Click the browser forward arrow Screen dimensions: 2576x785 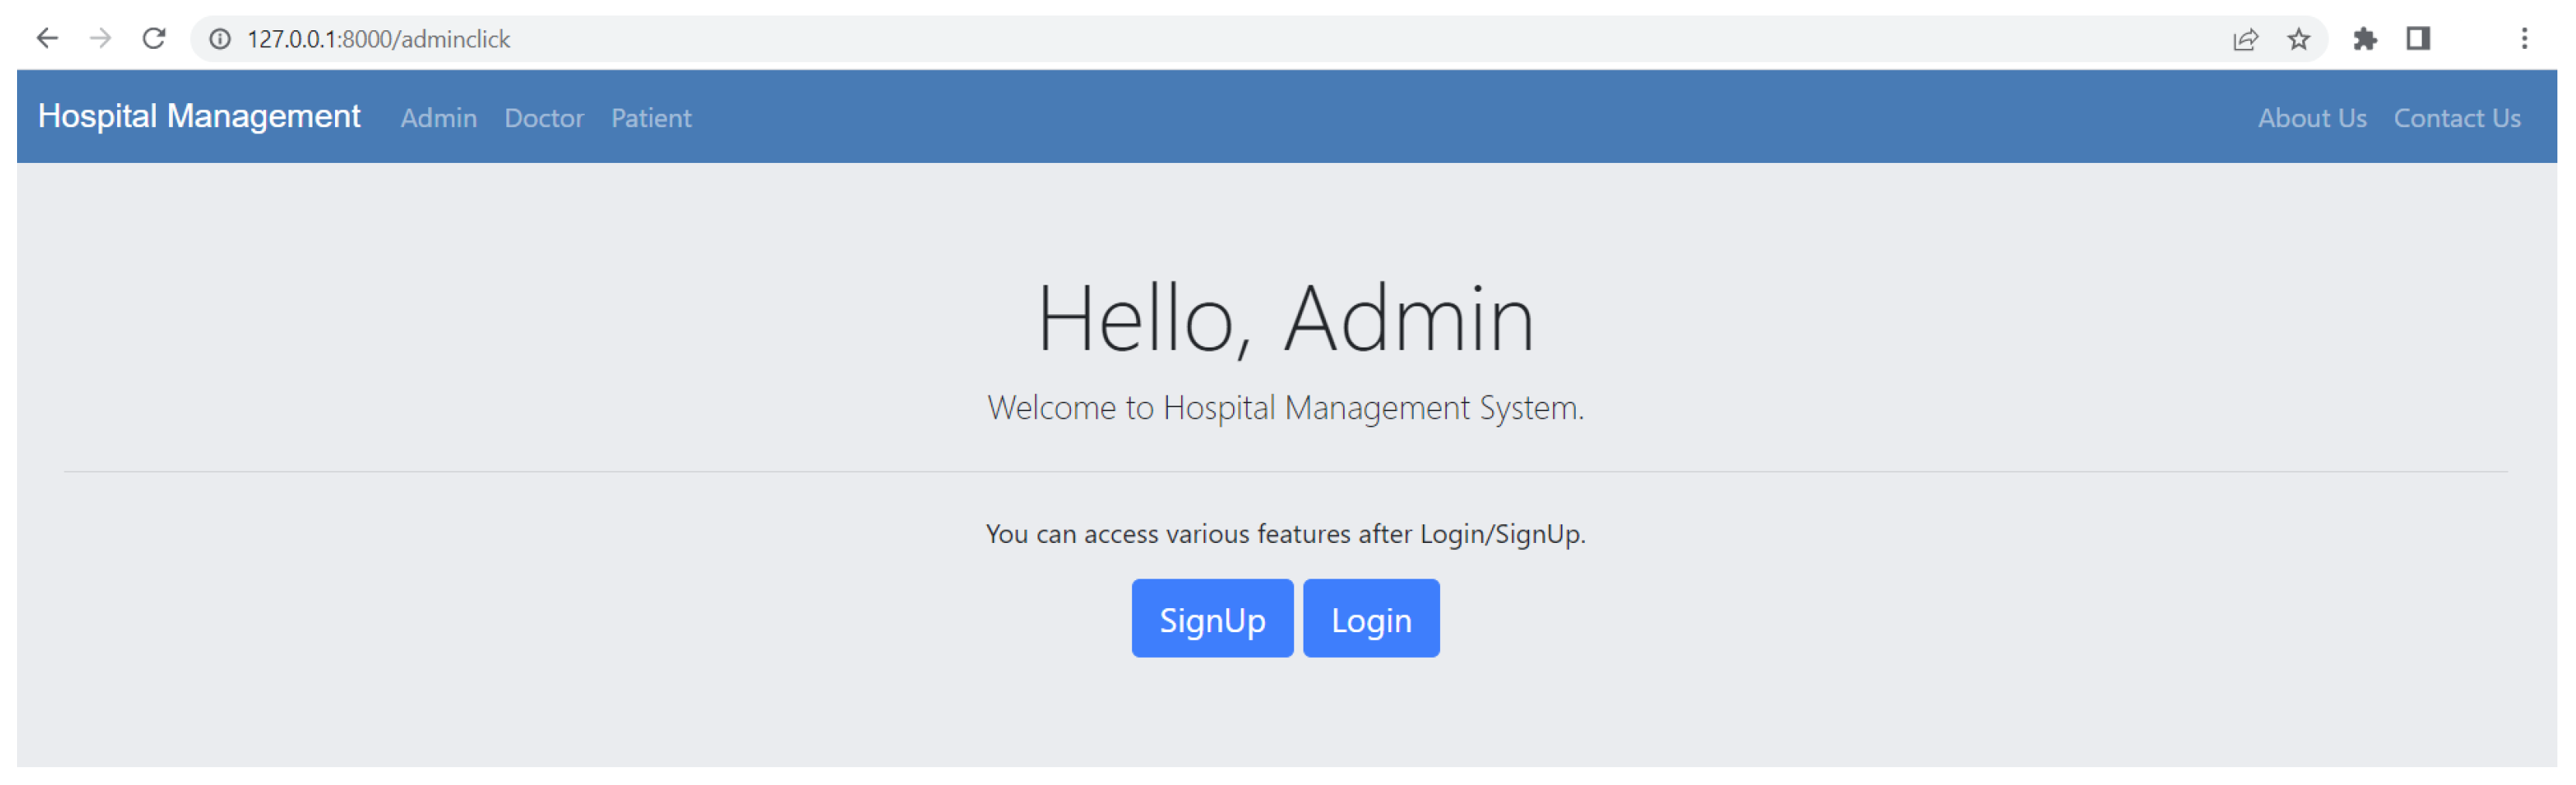100,39
